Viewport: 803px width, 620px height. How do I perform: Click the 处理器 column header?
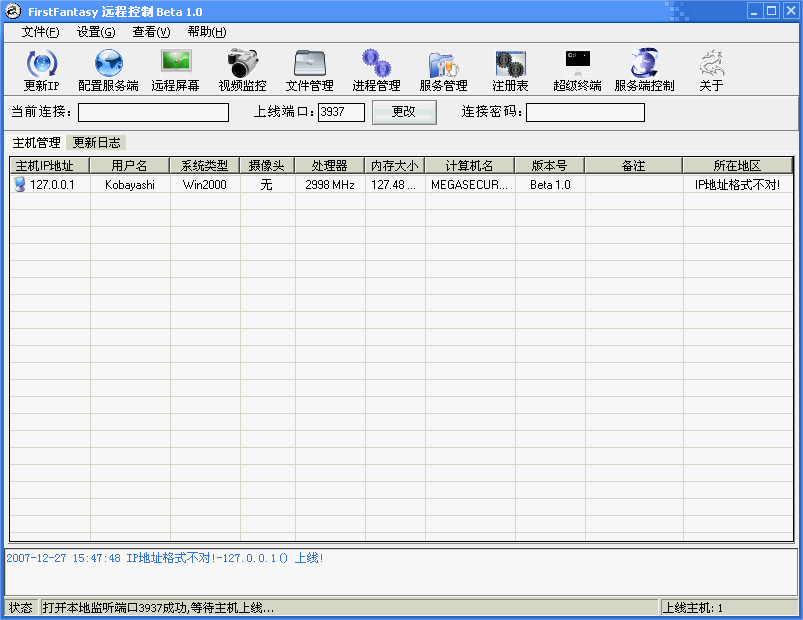329,165
